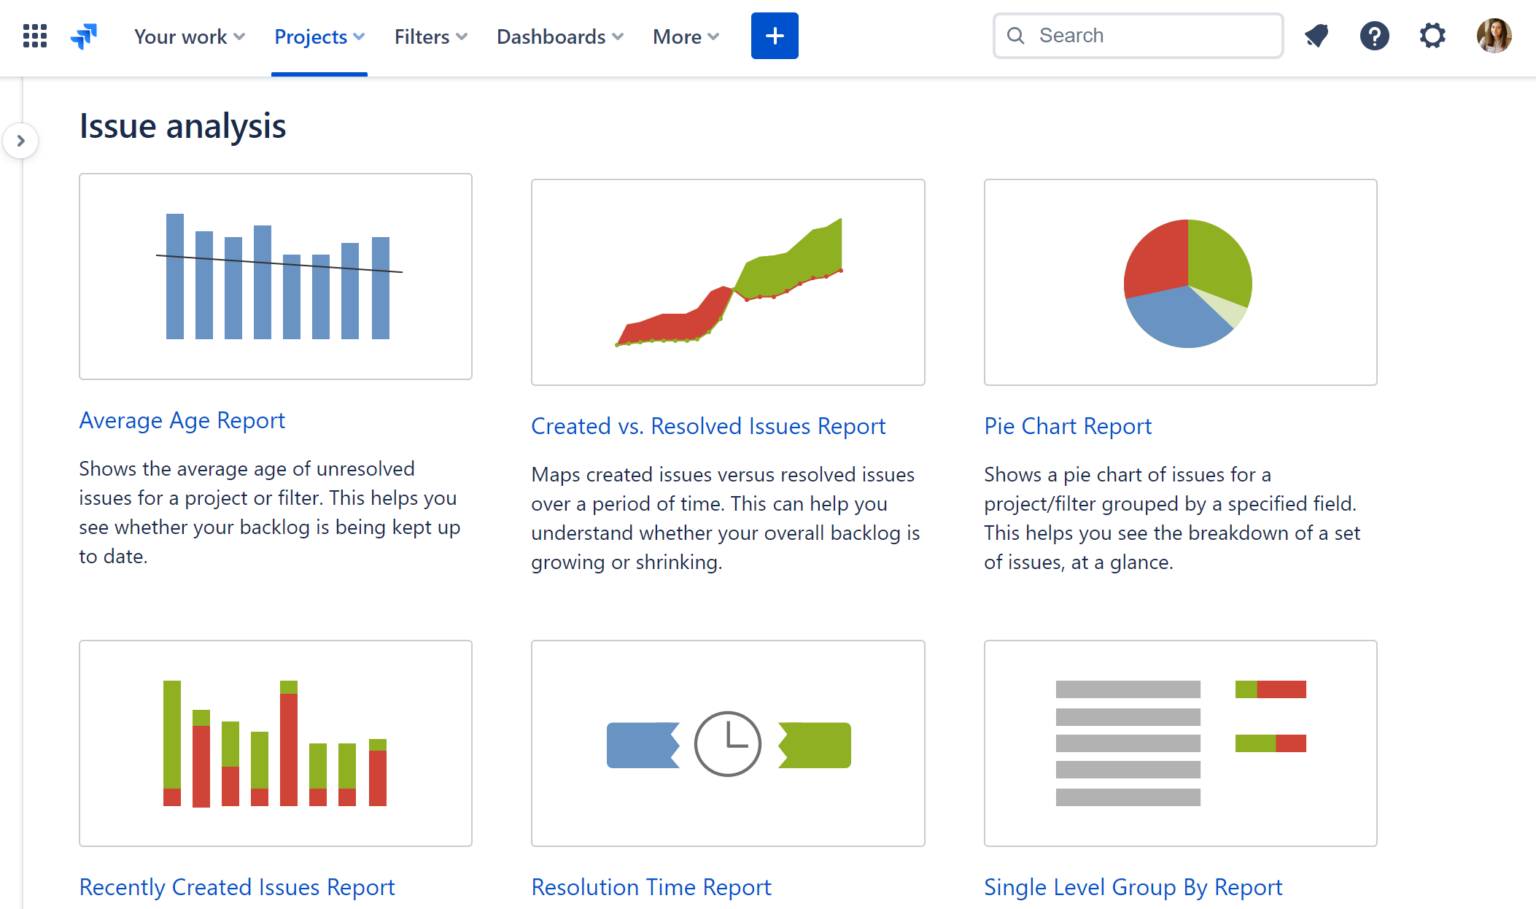This screenshot has height=909, width=1536.
Task: Open the Dashboards dropdown
Action: pos(559,36)
